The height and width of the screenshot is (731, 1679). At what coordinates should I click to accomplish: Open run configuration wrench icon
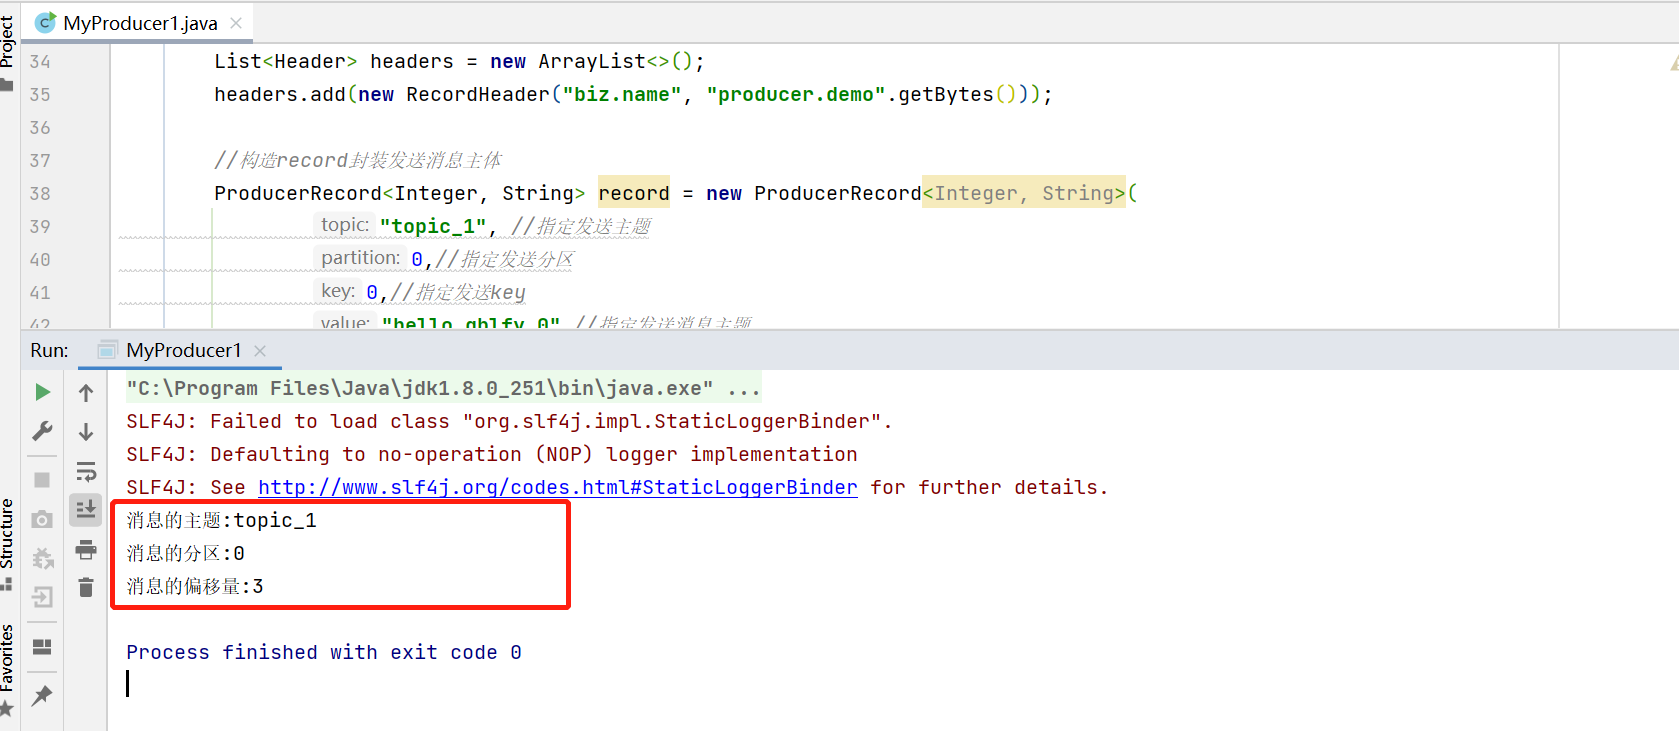coord(42,432)
